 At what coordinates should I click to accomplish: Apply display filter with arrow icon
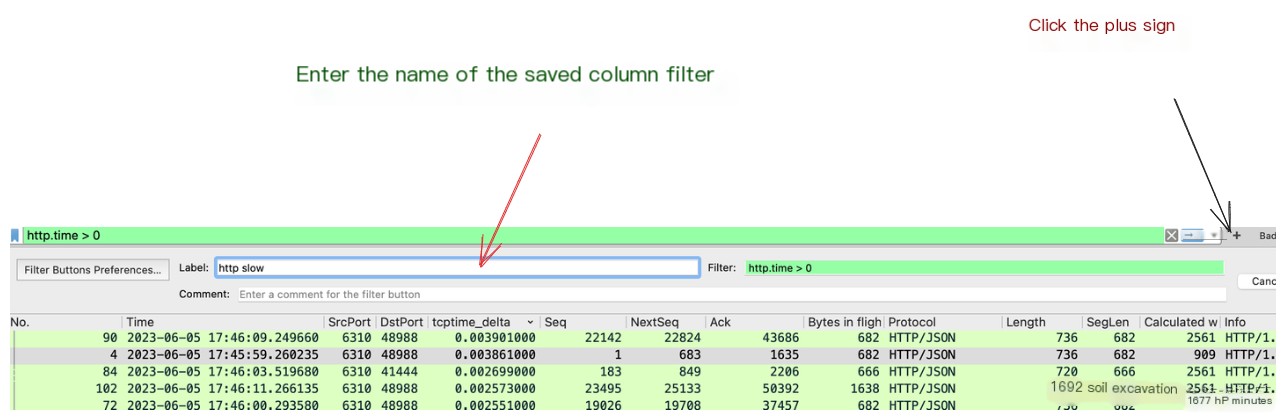[x=1192, y=235]
